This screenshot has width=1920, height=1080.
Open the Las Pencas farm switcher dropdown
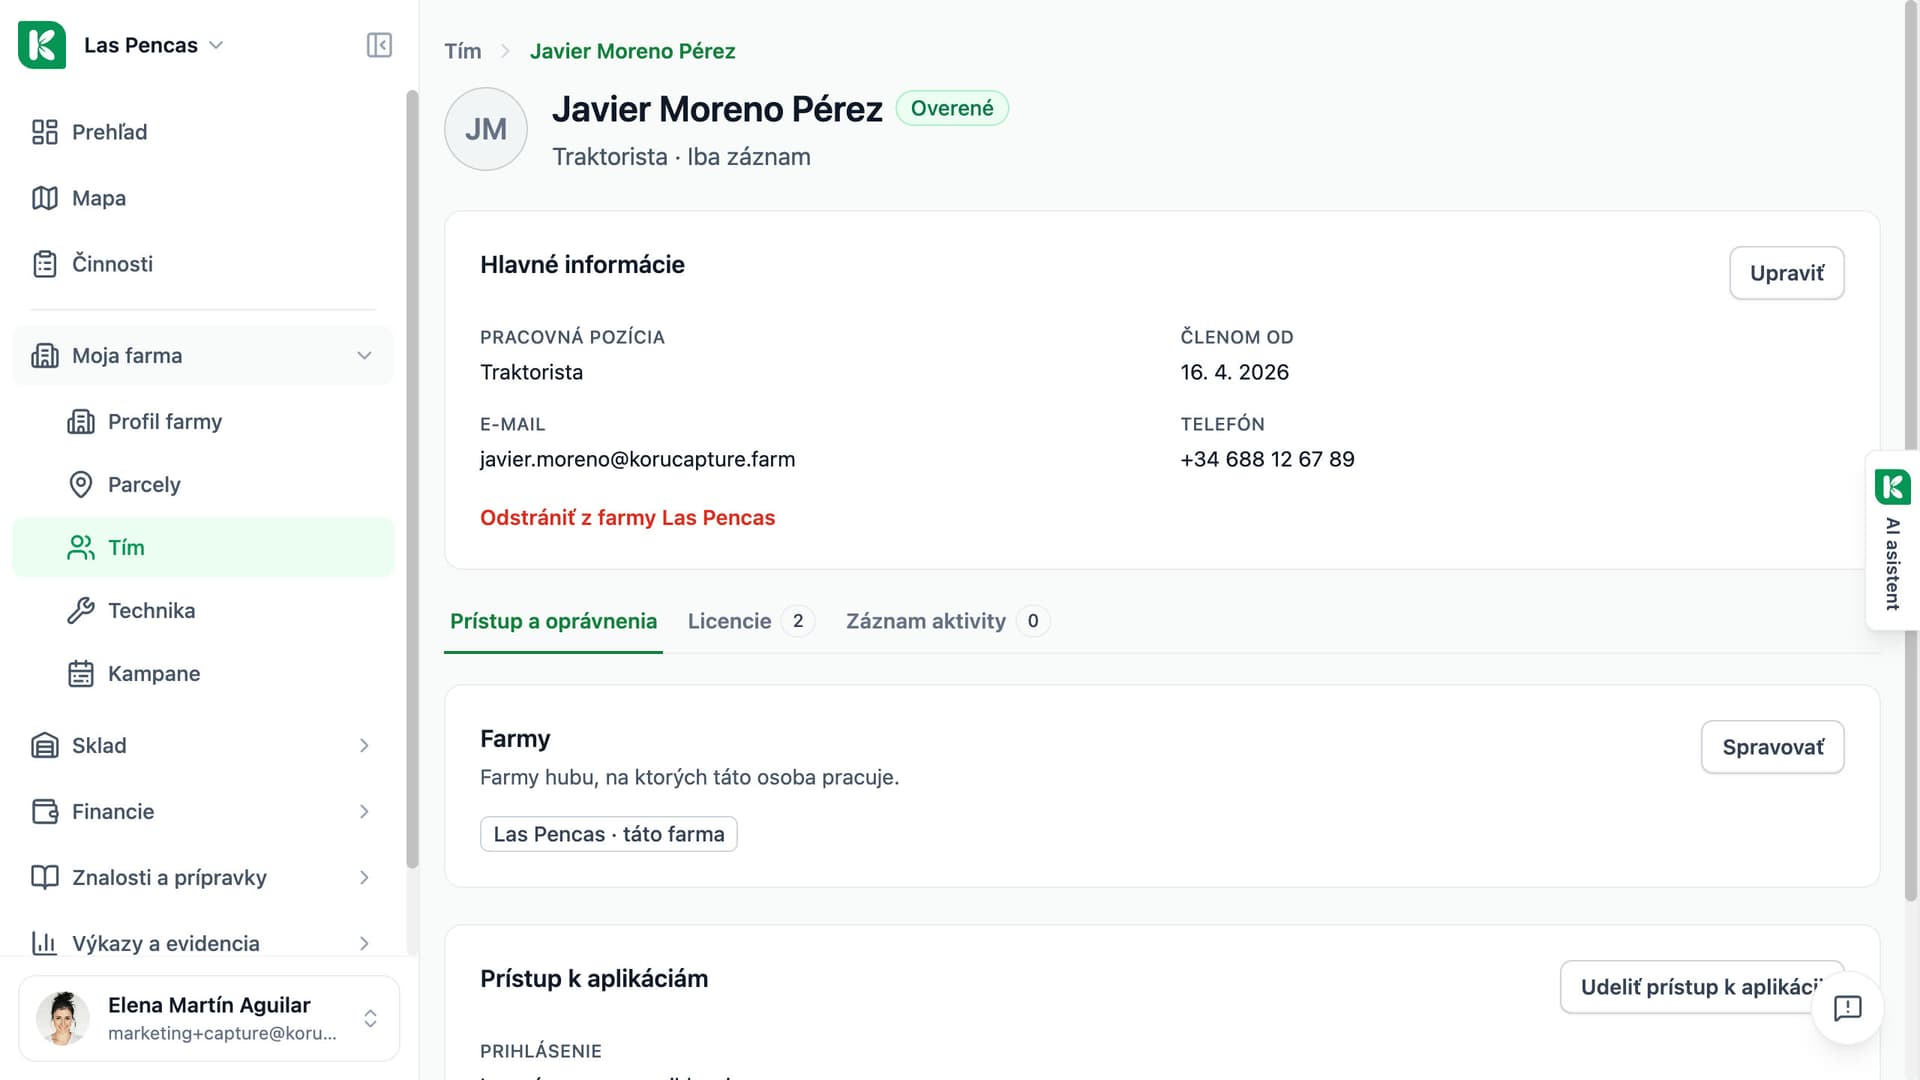[154, 45]
